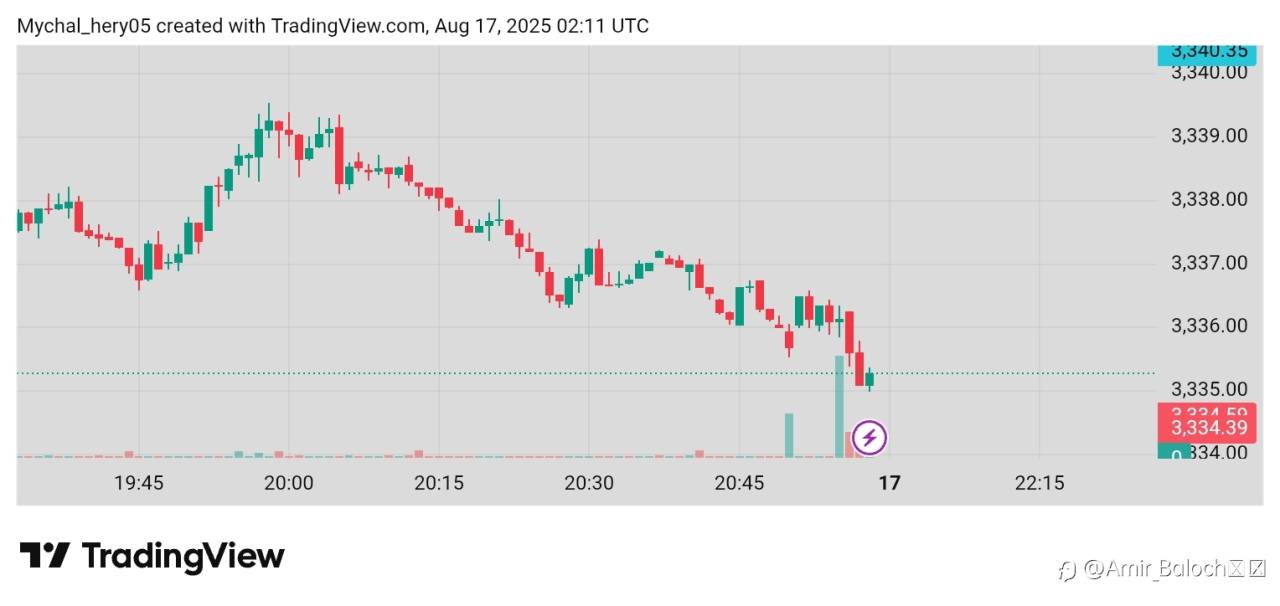Viewport: 1280px width, 606px height.
Task: Click the tallest green volume bar
Action: tap(839, 406)
